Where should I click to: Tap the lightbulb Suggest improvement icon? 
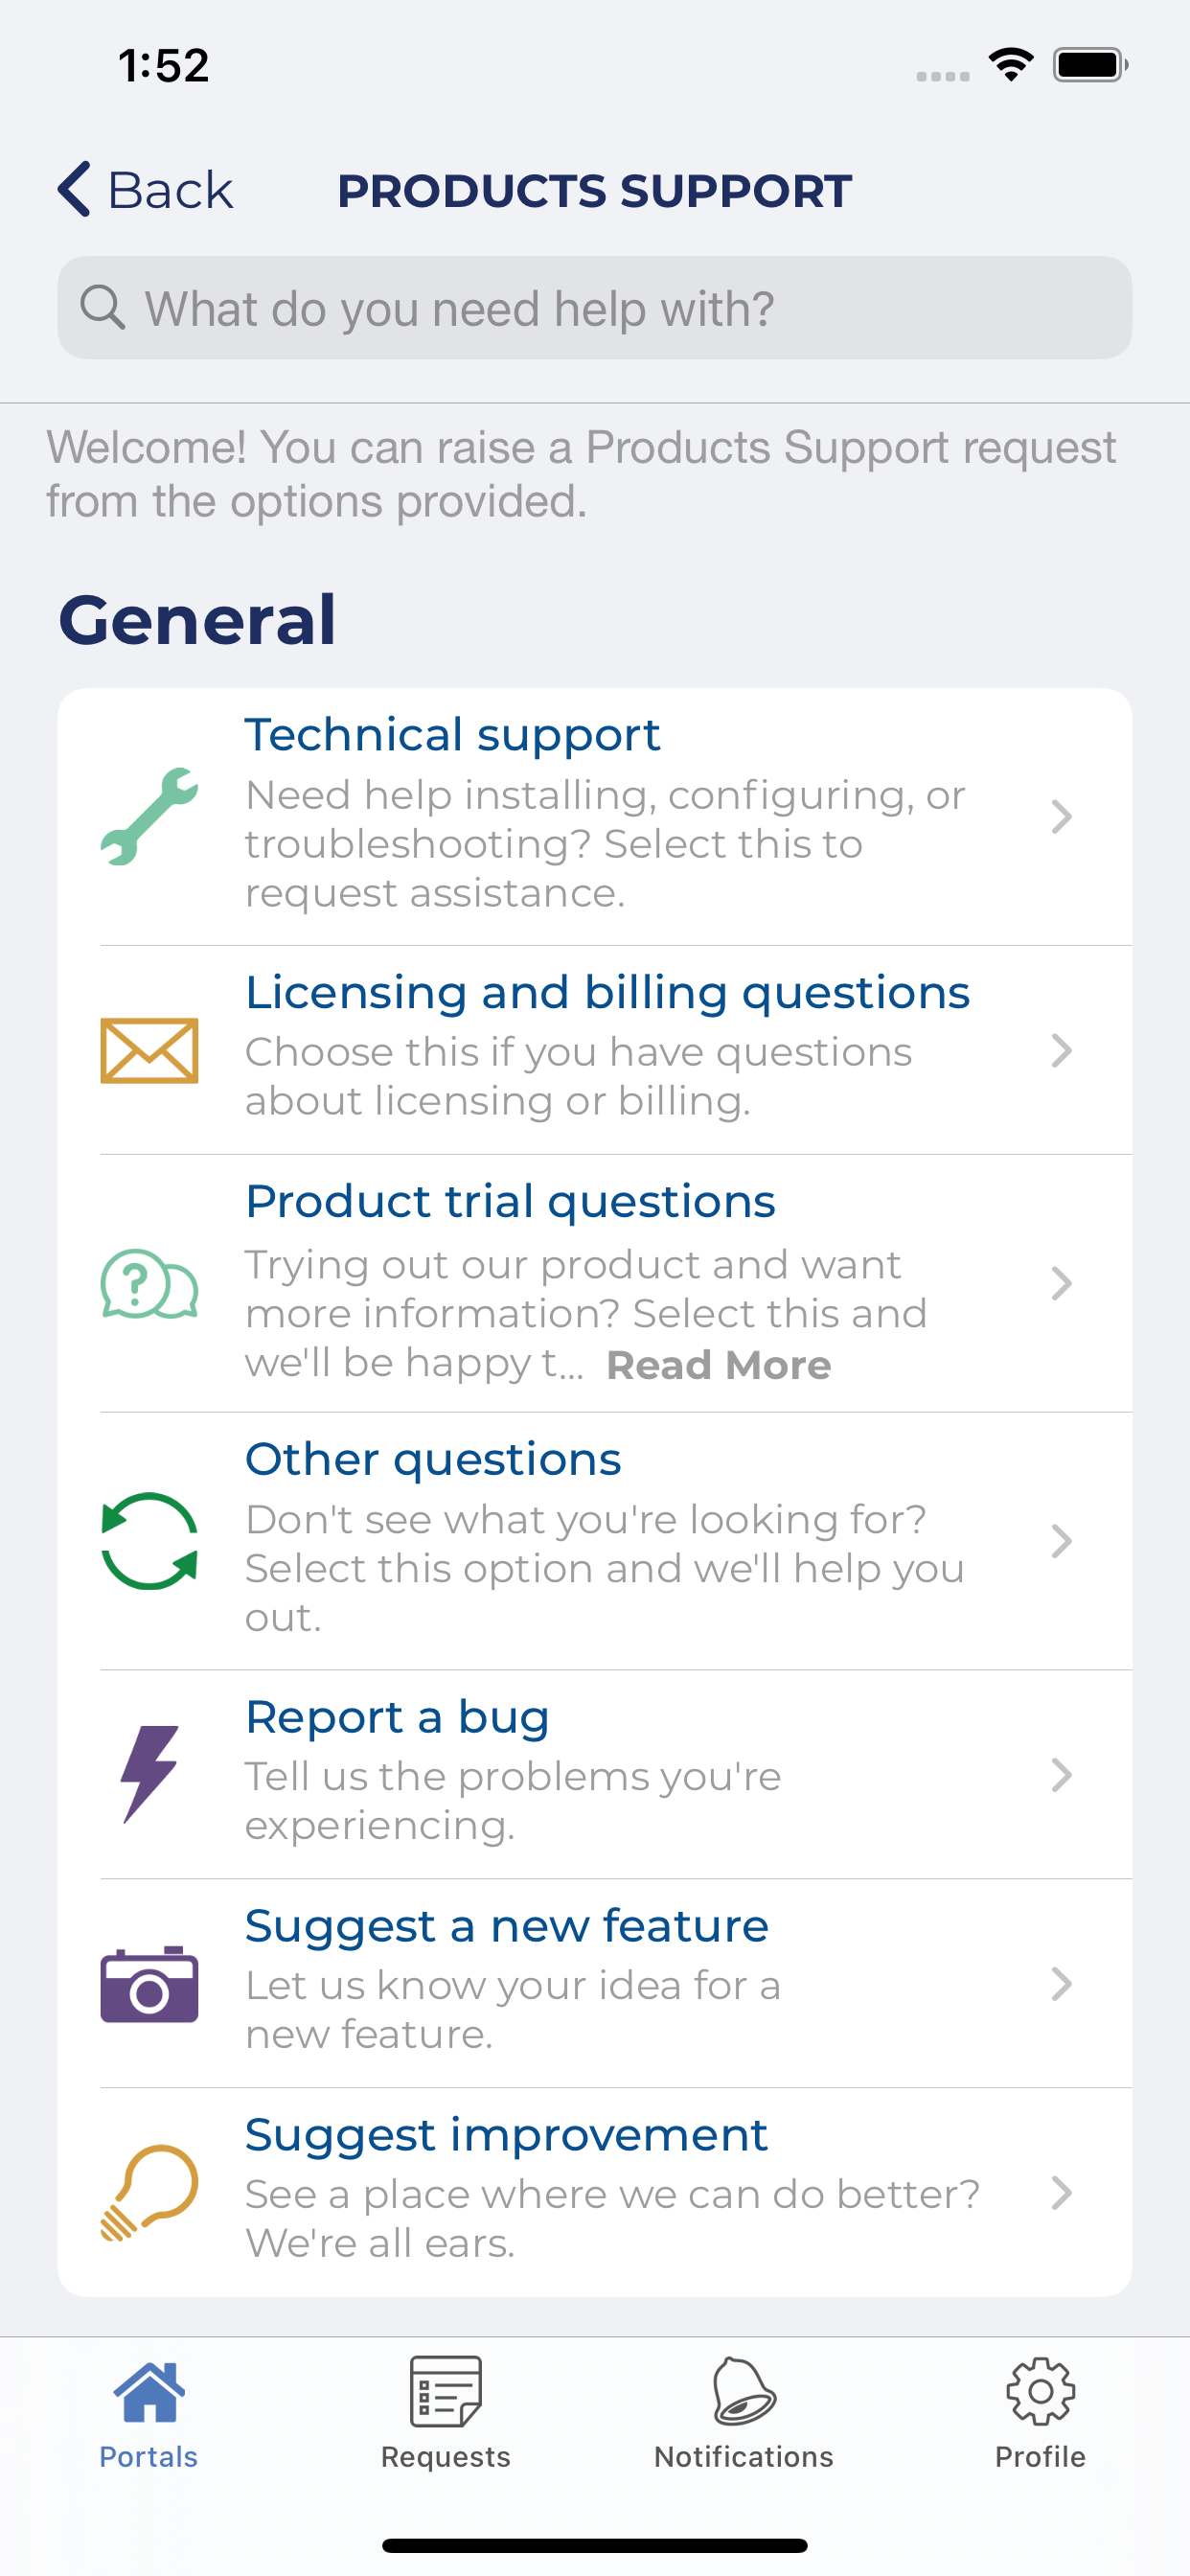[x=149, y=2192]
